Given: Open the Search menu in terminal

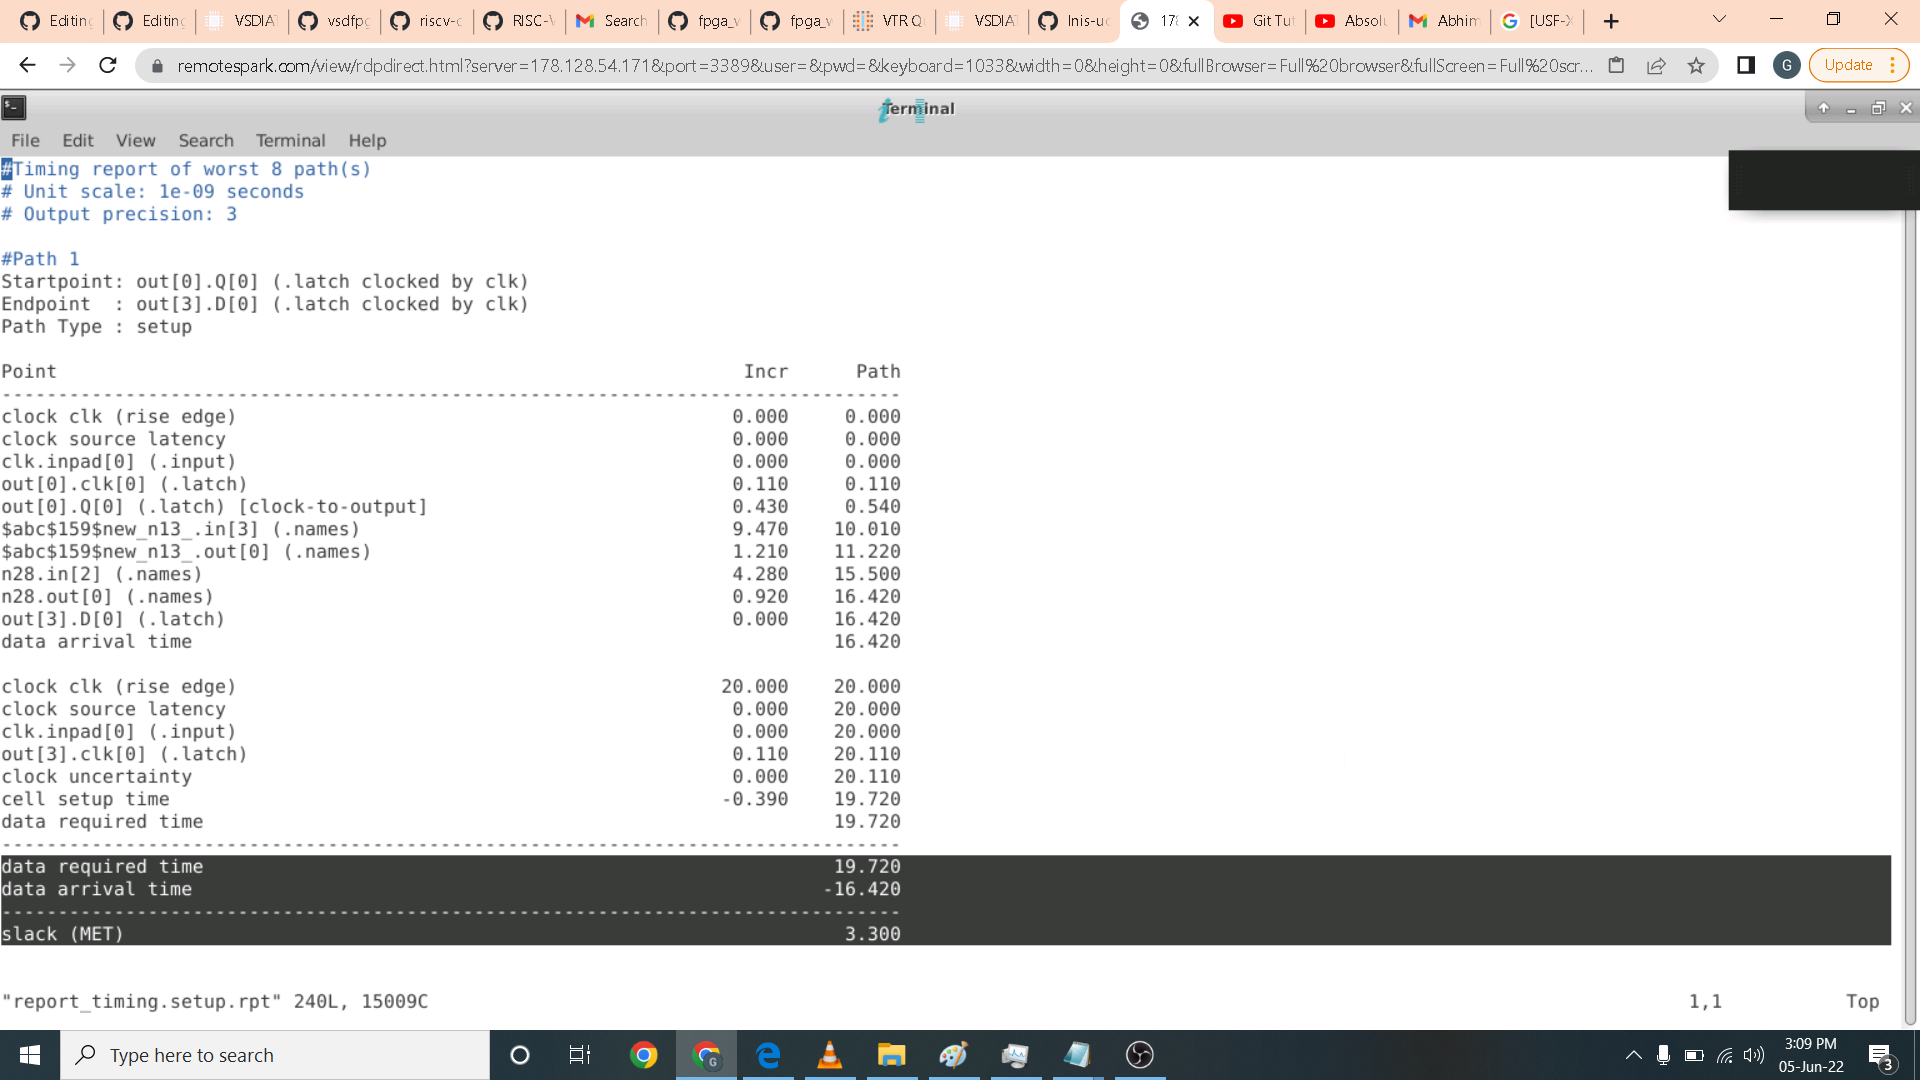Looking at the screenshot, I should (x=206, y=141).
